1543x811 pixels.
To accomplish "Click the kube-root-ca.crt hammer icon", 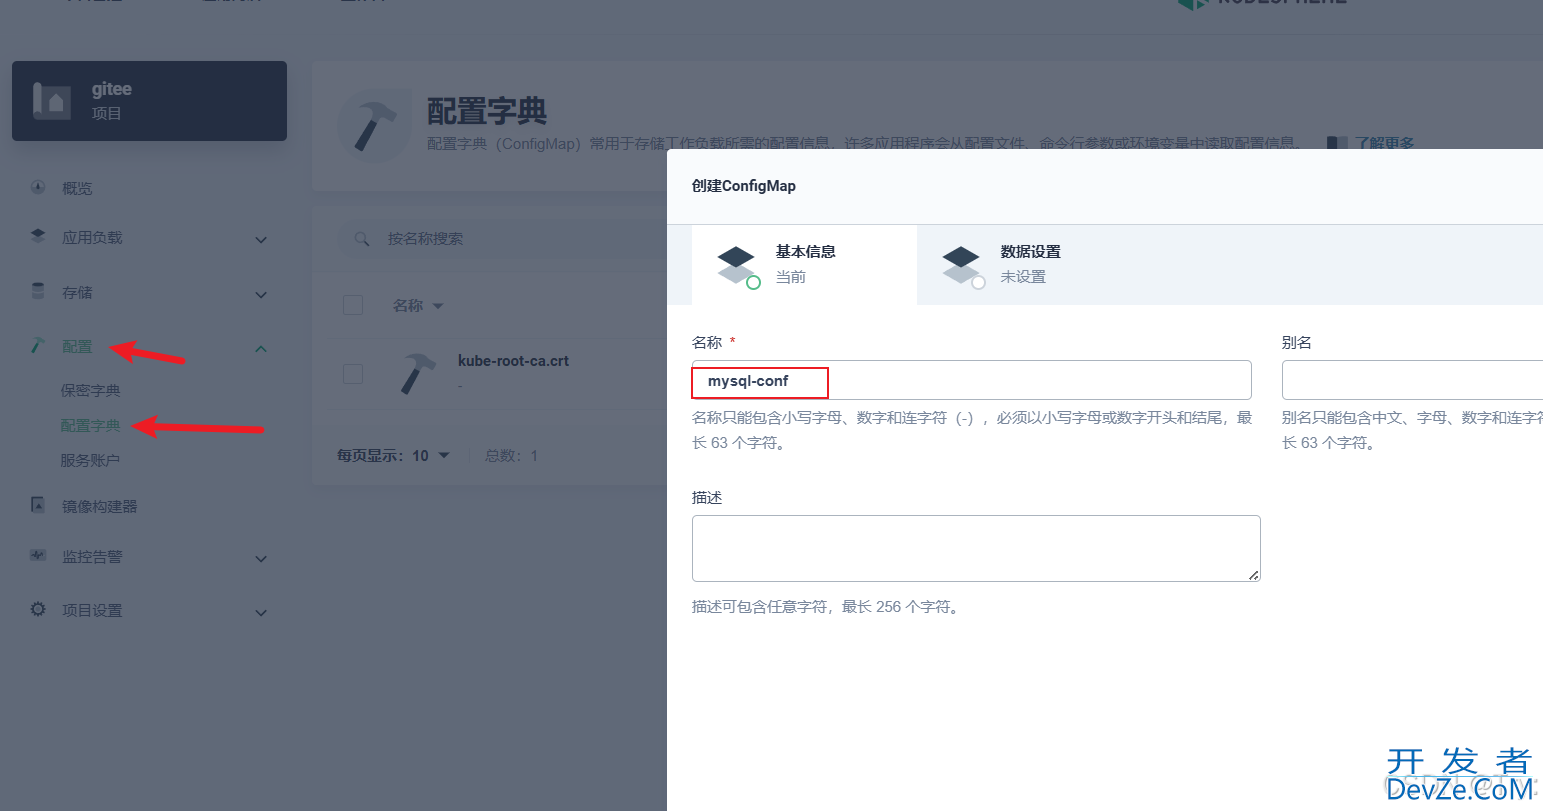I will click(417, 373).
